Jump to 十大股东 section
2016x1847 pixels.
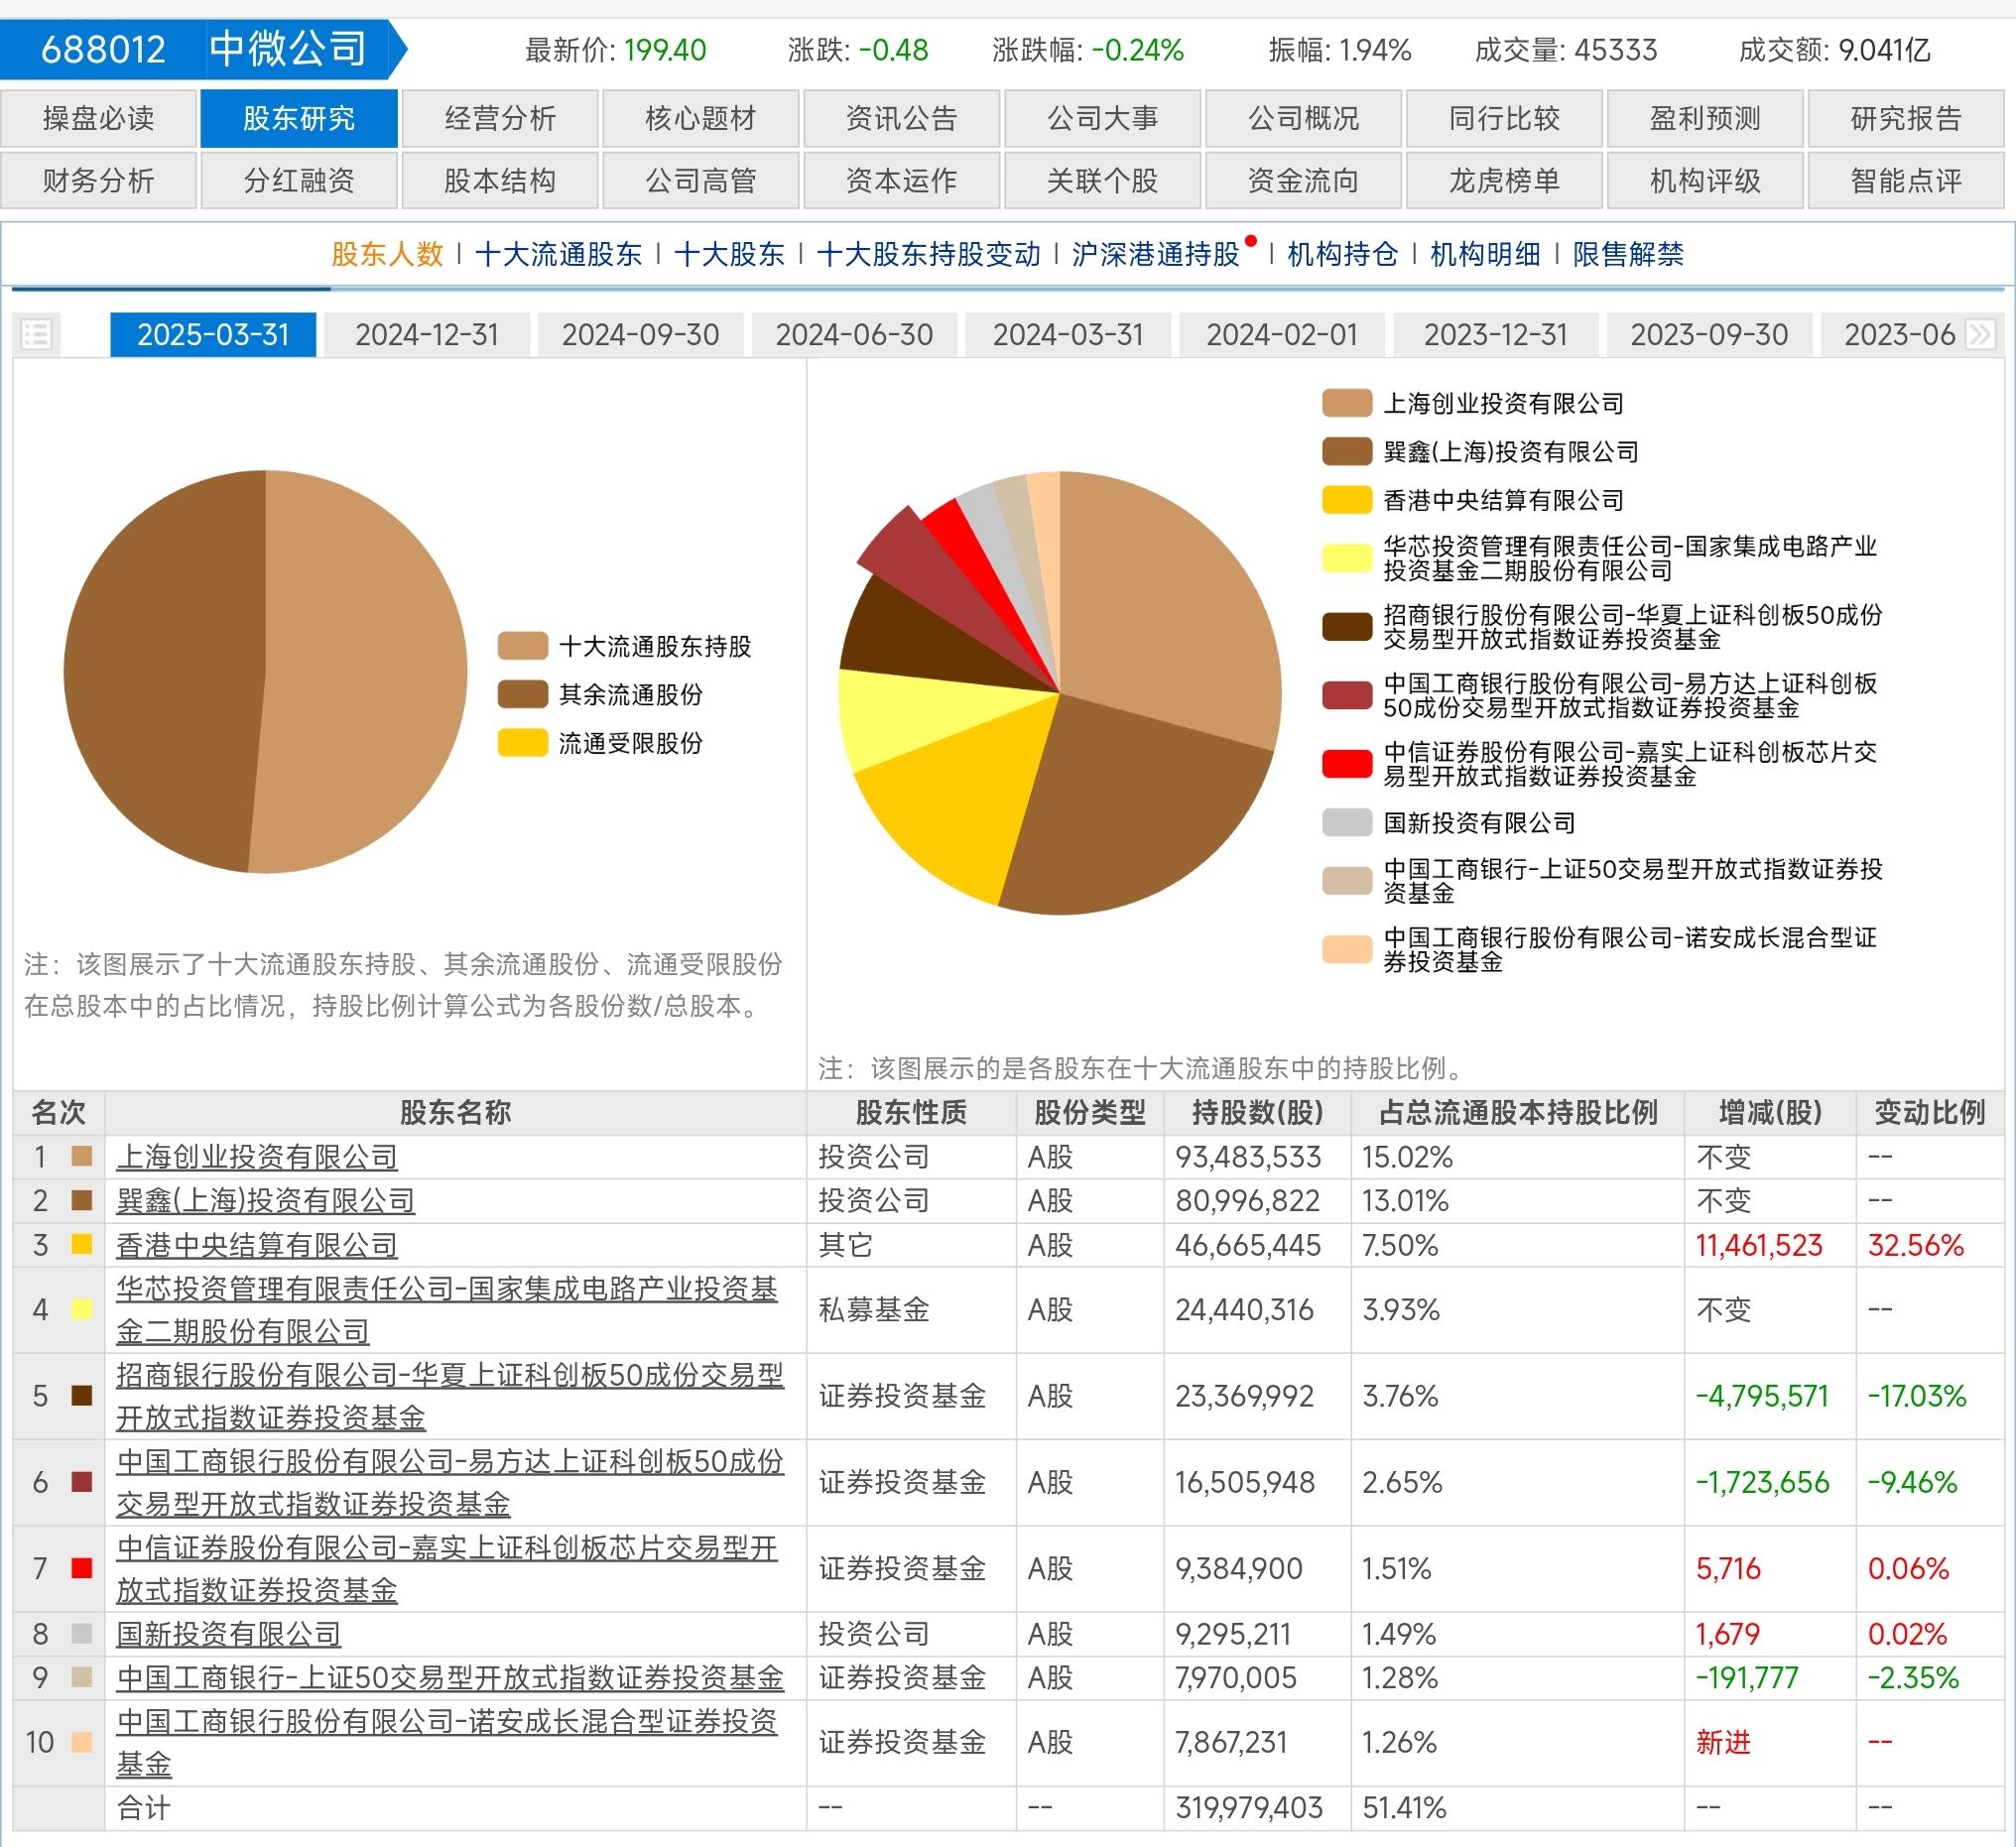(729, 254)
